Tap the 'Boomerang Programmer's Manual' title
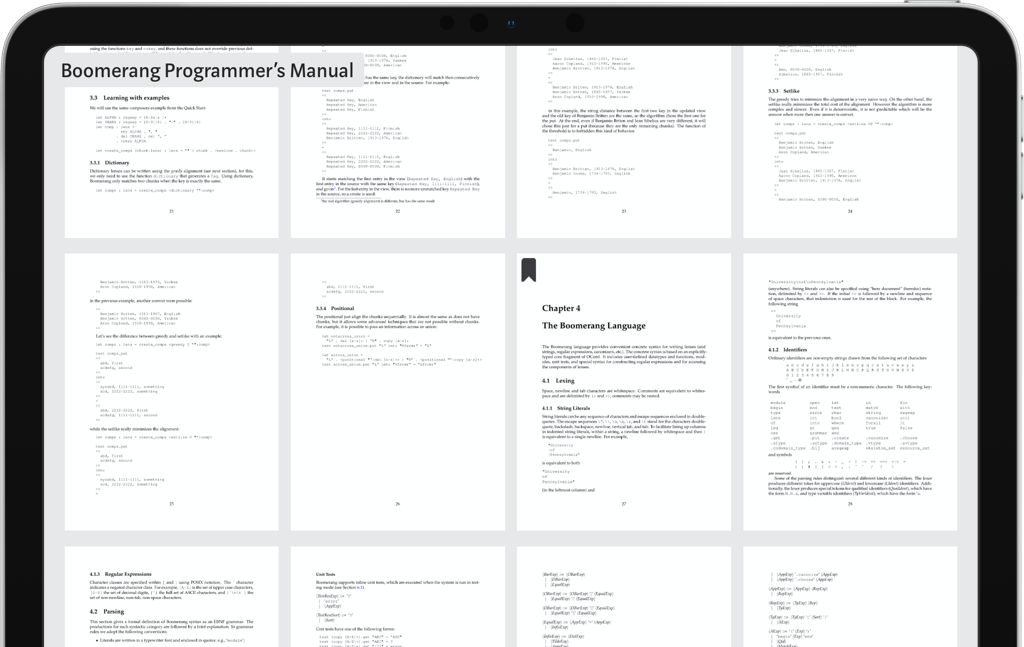The width and height of the screenshot is (1024, 647). [207, 70]
